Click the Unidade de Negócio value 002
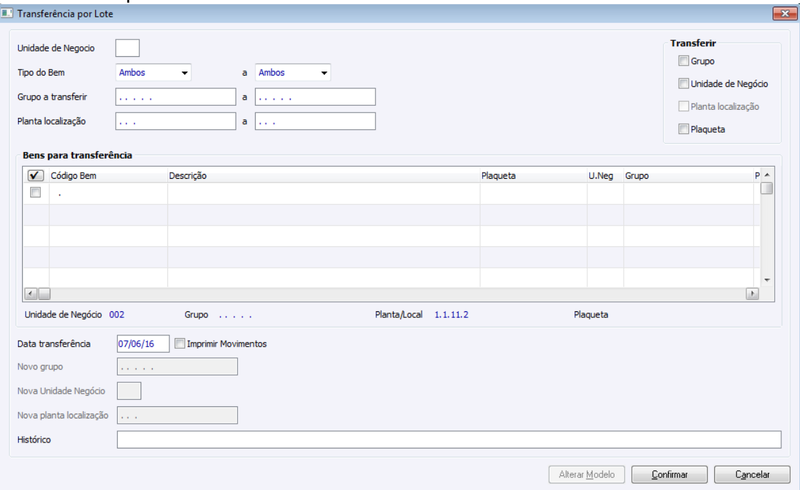This screenshot has height=490, width=800. click(117, 314)
